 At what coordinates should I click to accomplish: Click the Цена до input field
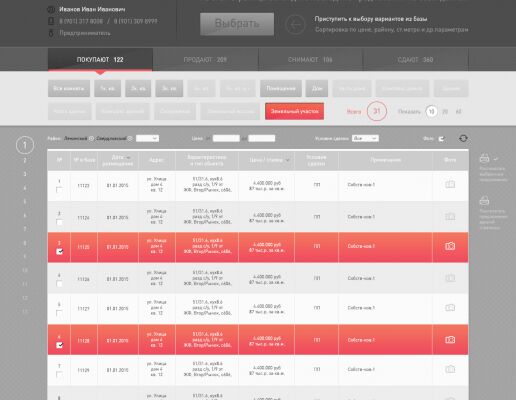[x=262, y=138]
